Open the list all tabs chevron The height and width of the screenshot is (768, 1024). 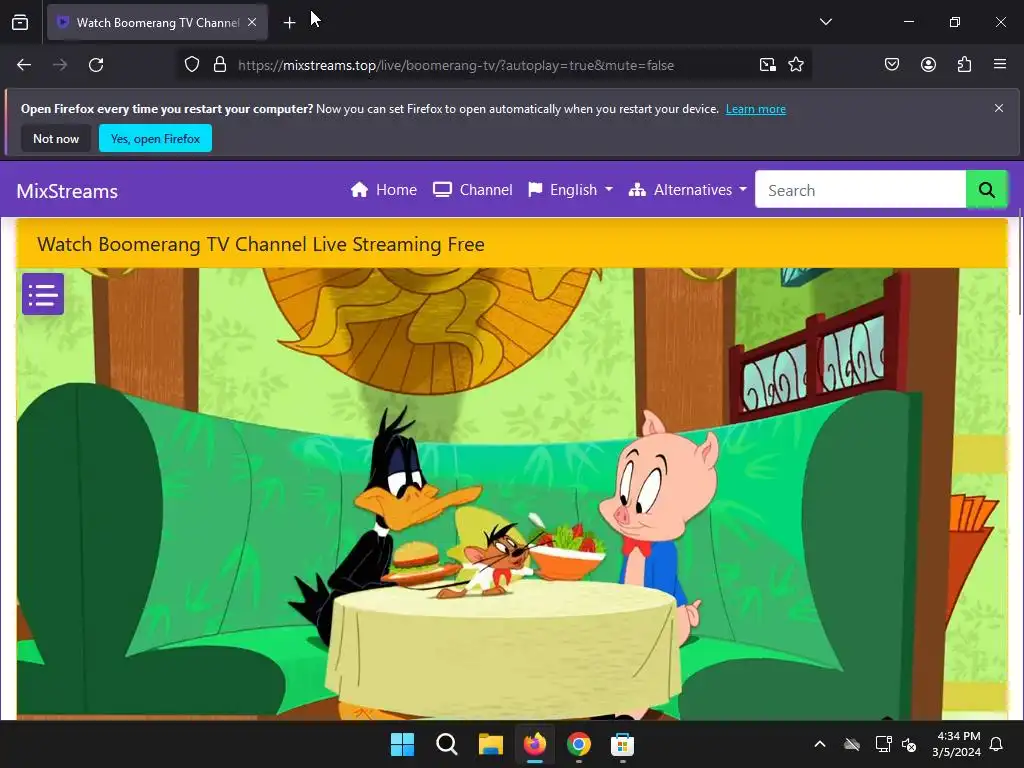click(825, 22)
